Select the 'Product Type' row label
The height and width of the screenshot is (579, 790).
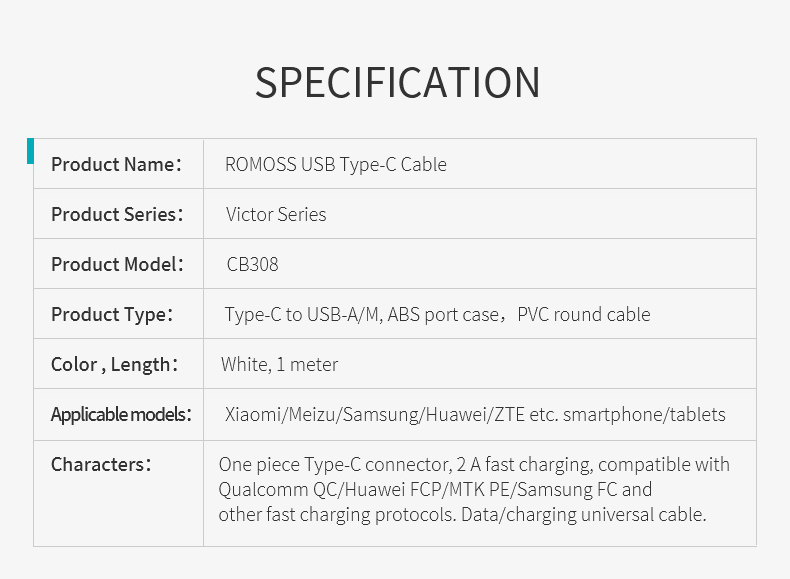112,315
